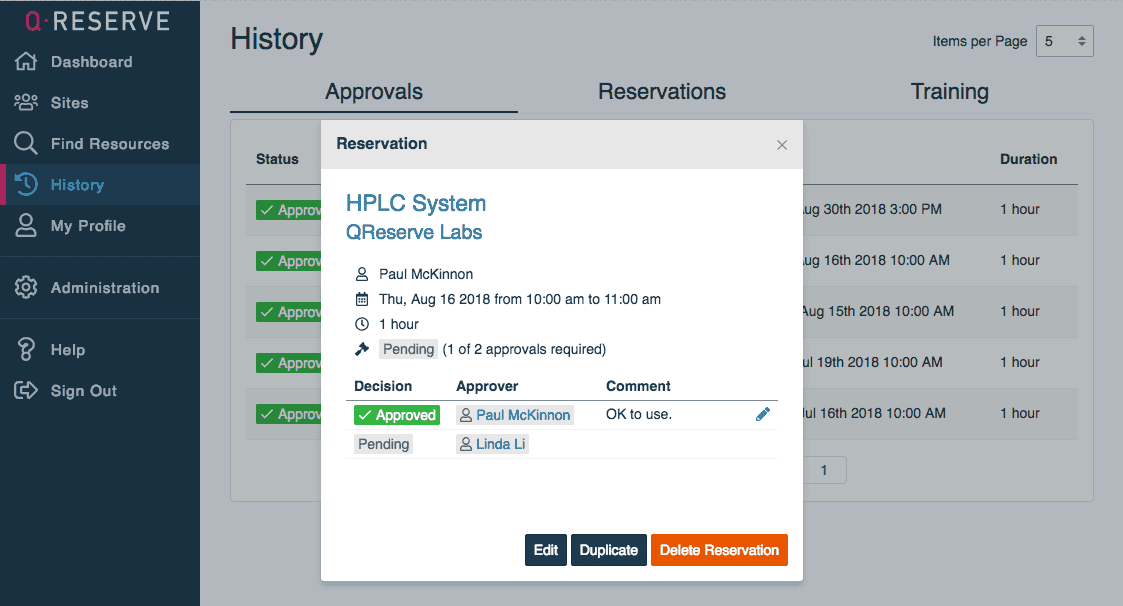Screen dimensions: 1123x606
Task: Click the Duplicate button
Action: (x=608, y=550)
